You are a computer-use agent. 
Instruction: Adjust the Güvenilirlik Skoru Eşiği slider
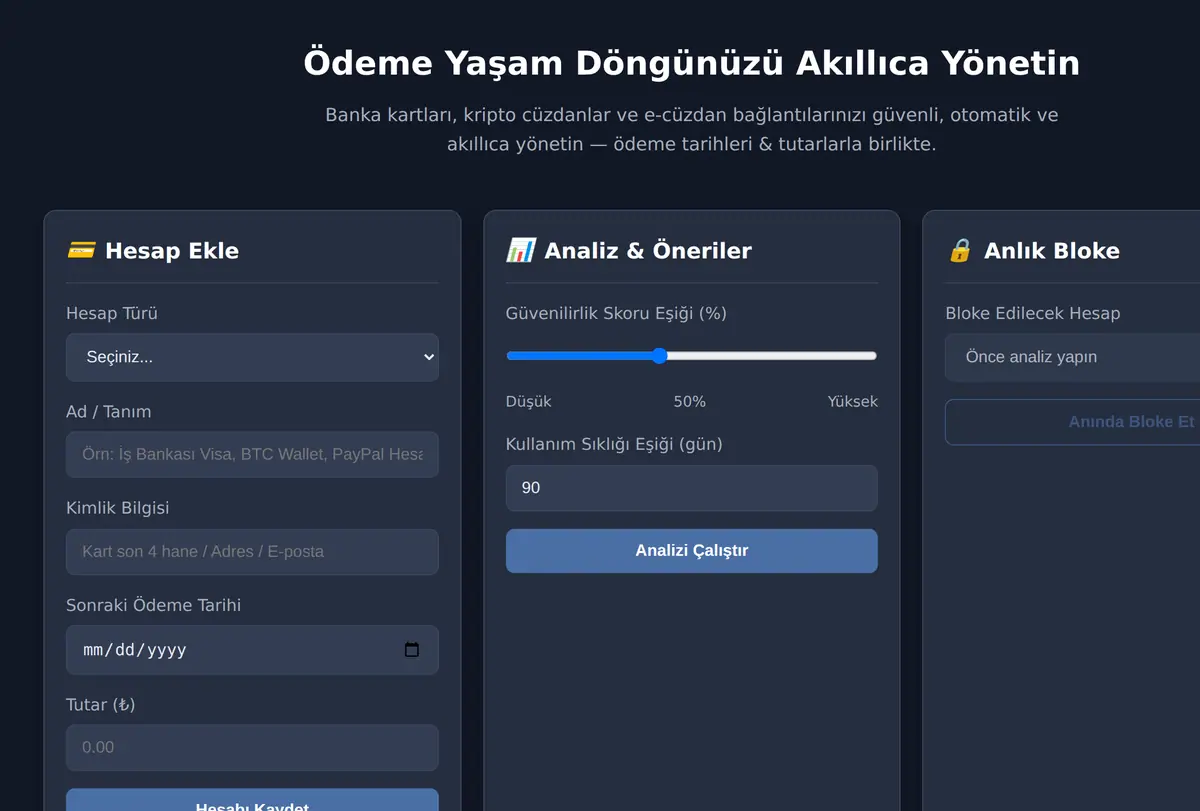(692, 356)
